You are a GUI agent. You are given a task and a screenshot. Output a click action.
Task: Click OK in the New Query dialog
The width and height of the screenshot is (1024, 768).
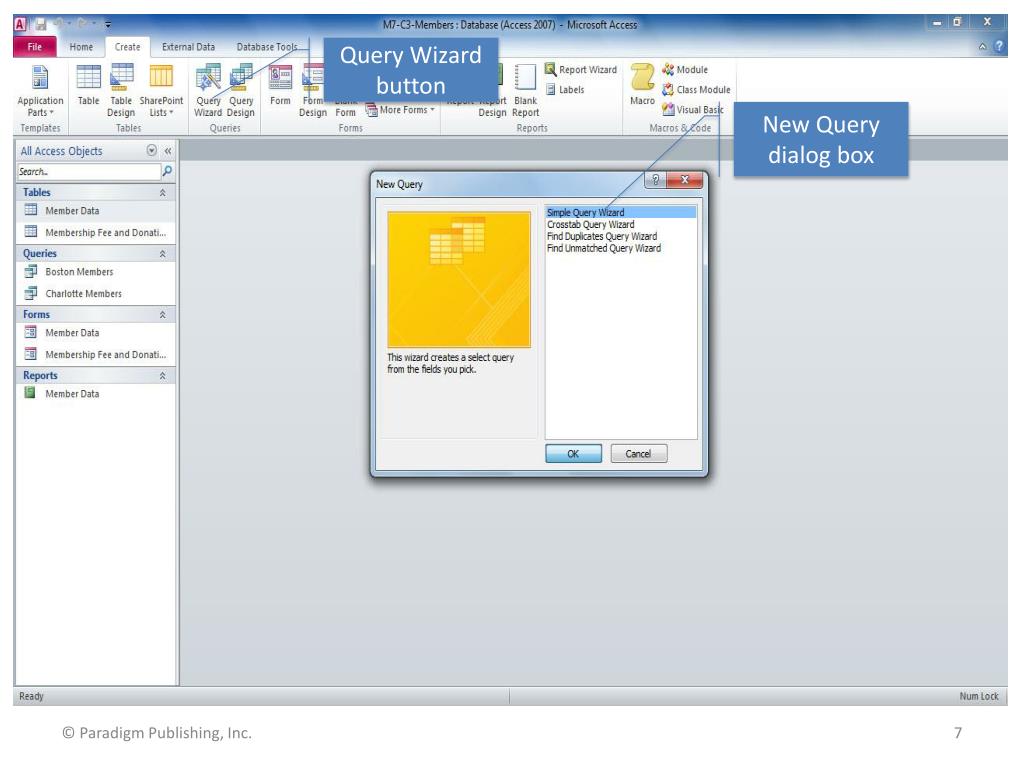coord(573,453)
